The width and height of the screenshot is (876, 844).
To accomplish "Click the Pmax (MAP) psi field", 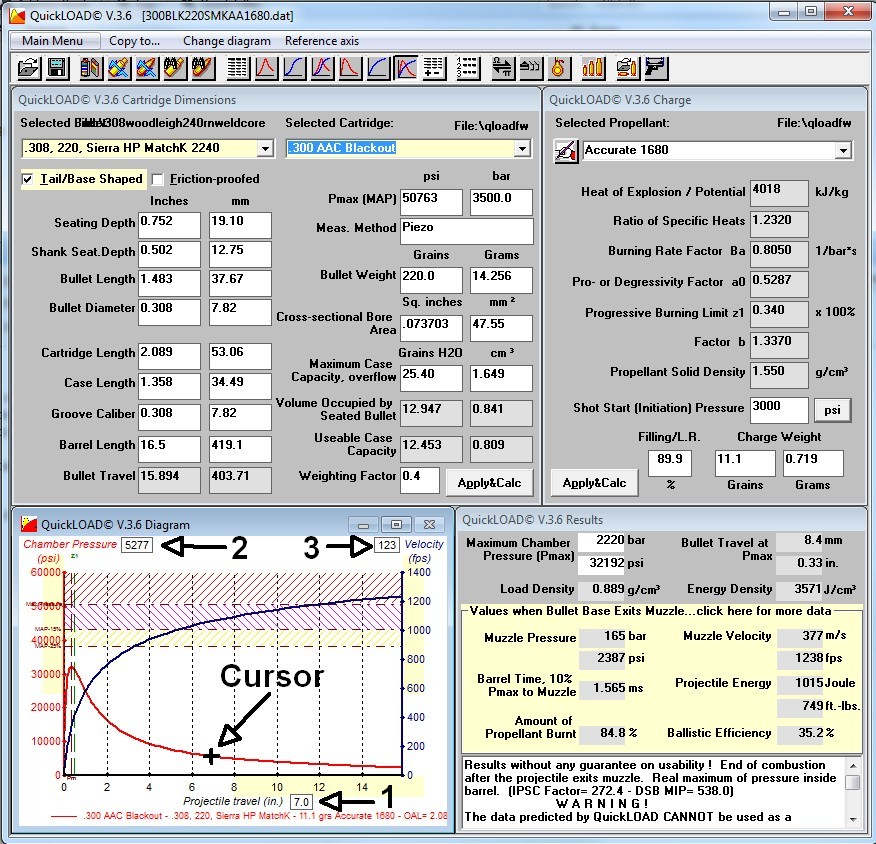I will click(x=432, y=202).
